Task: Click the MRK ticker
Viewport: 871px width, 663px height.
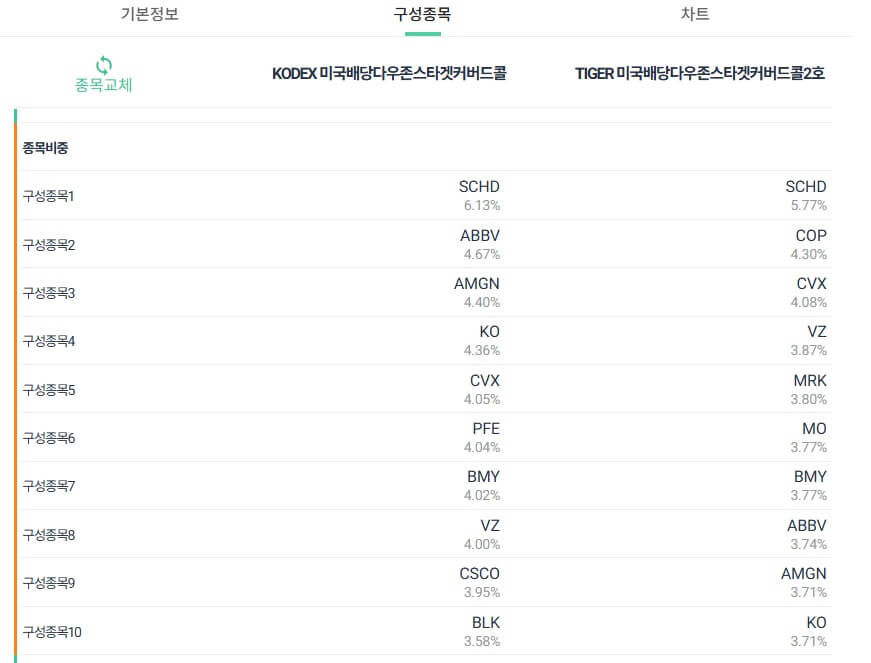Action: (x=810, y=380)
